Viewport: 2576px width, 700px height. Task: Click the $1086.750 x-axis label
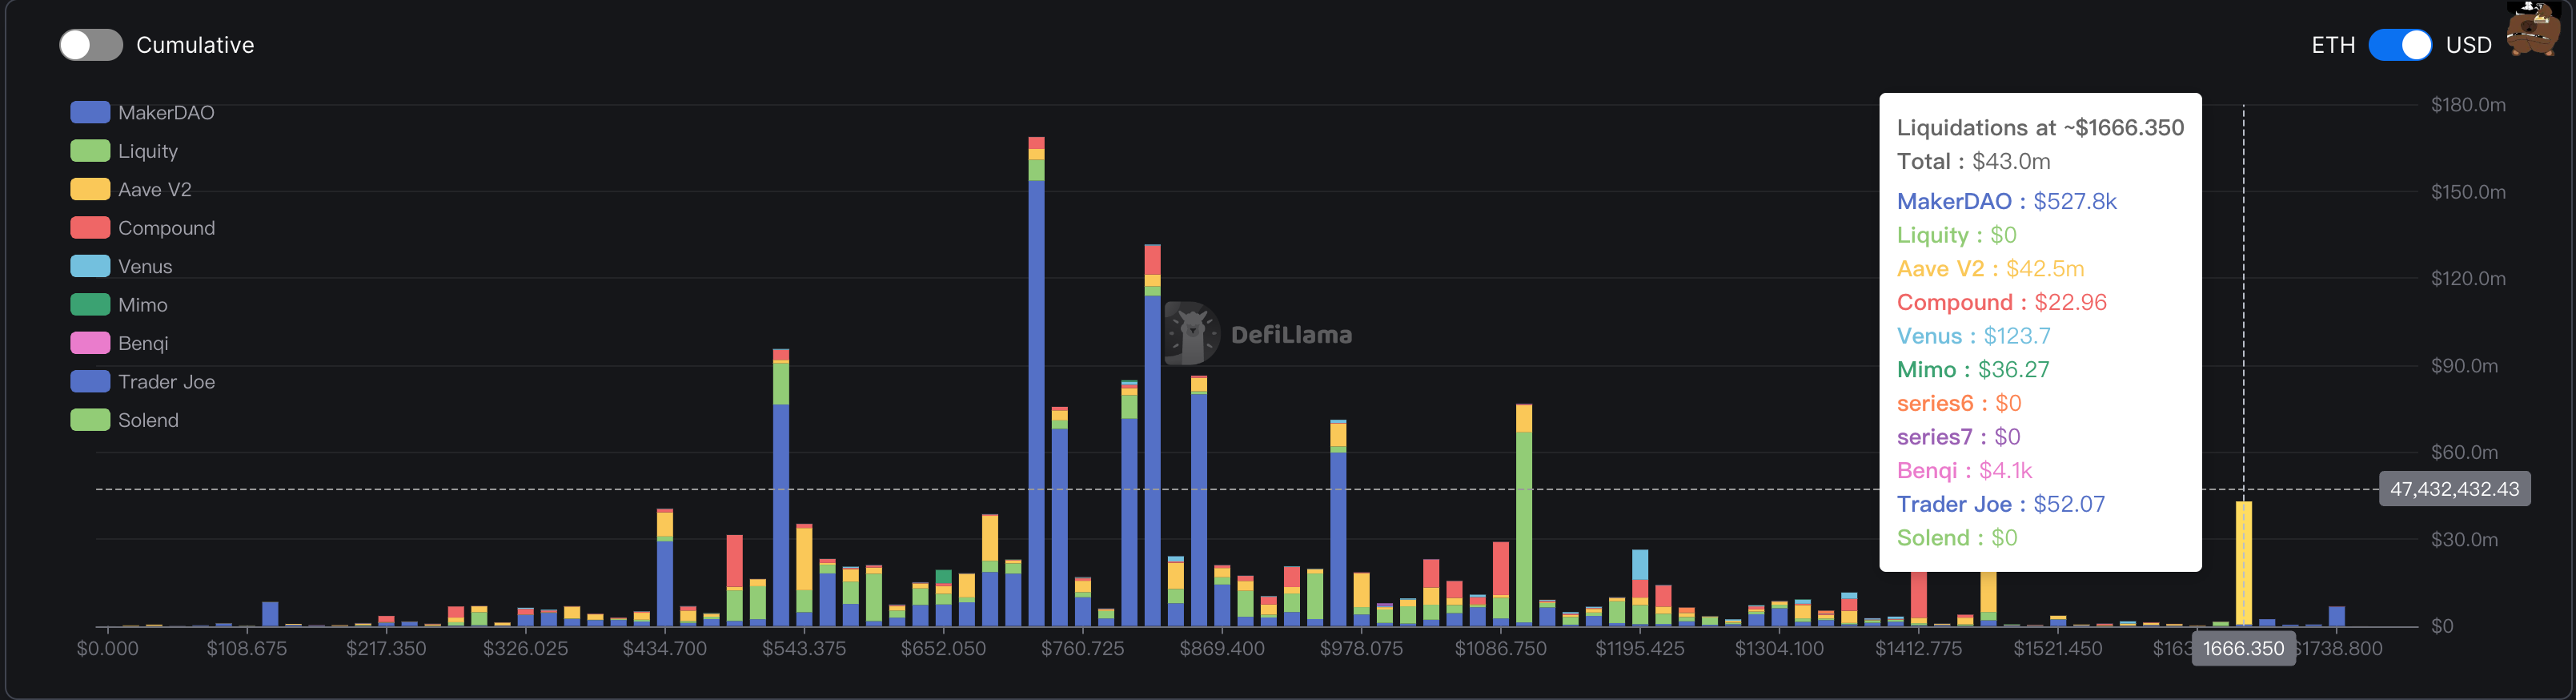(x=1501, y=649)
